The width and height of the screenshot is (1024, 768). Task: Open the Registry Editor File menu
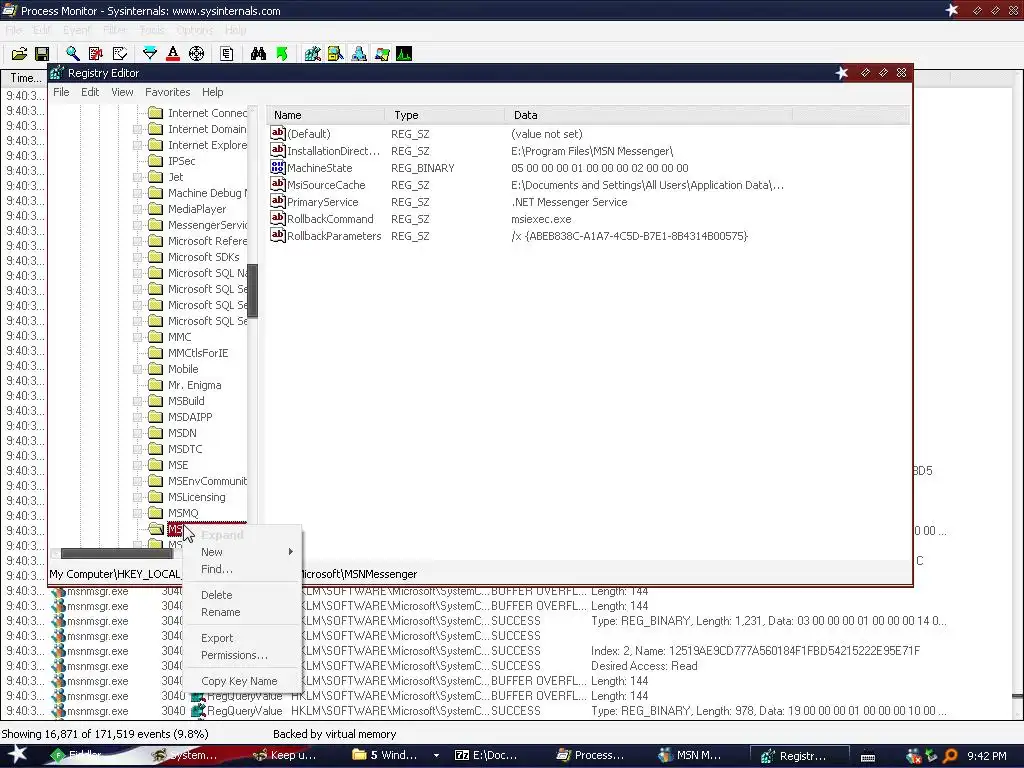pyautogui.click(x=61, y=92)
